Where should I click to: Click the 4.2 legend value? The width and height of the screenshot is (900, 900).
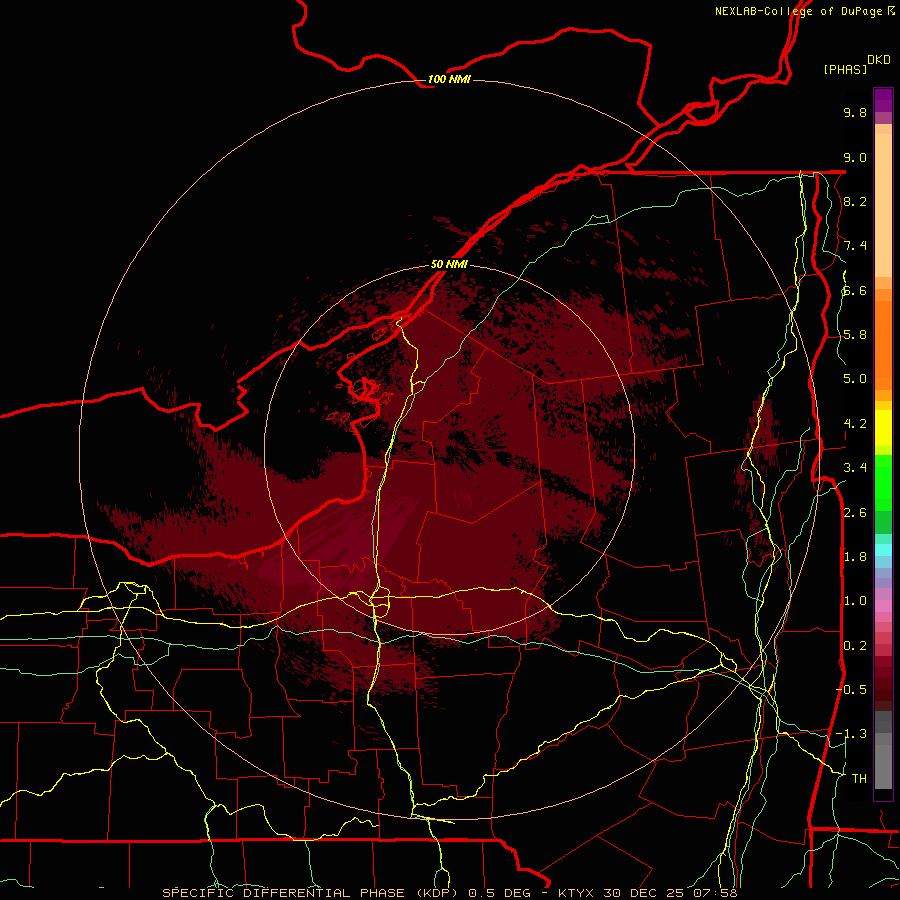pyautogui.click(x=855, y=424)
